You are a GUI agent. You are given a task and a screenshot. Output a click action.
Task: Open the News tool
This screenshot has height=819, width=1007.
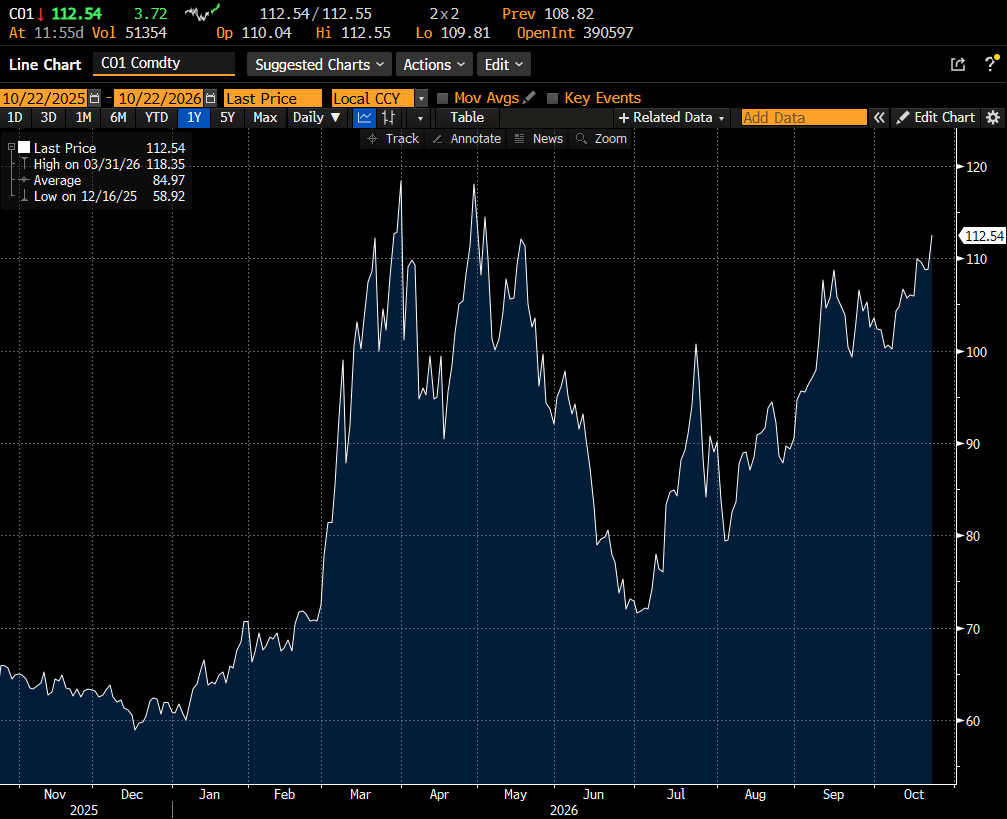tap(538, 139)
